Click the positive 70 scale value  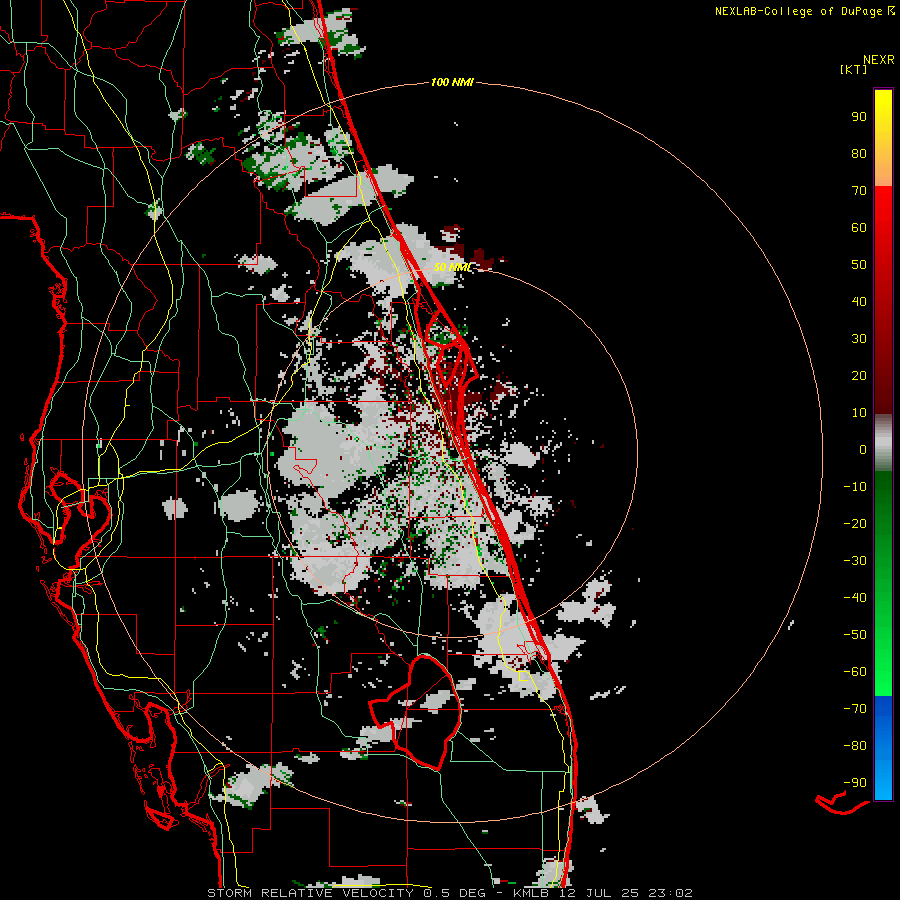[859, 191]
